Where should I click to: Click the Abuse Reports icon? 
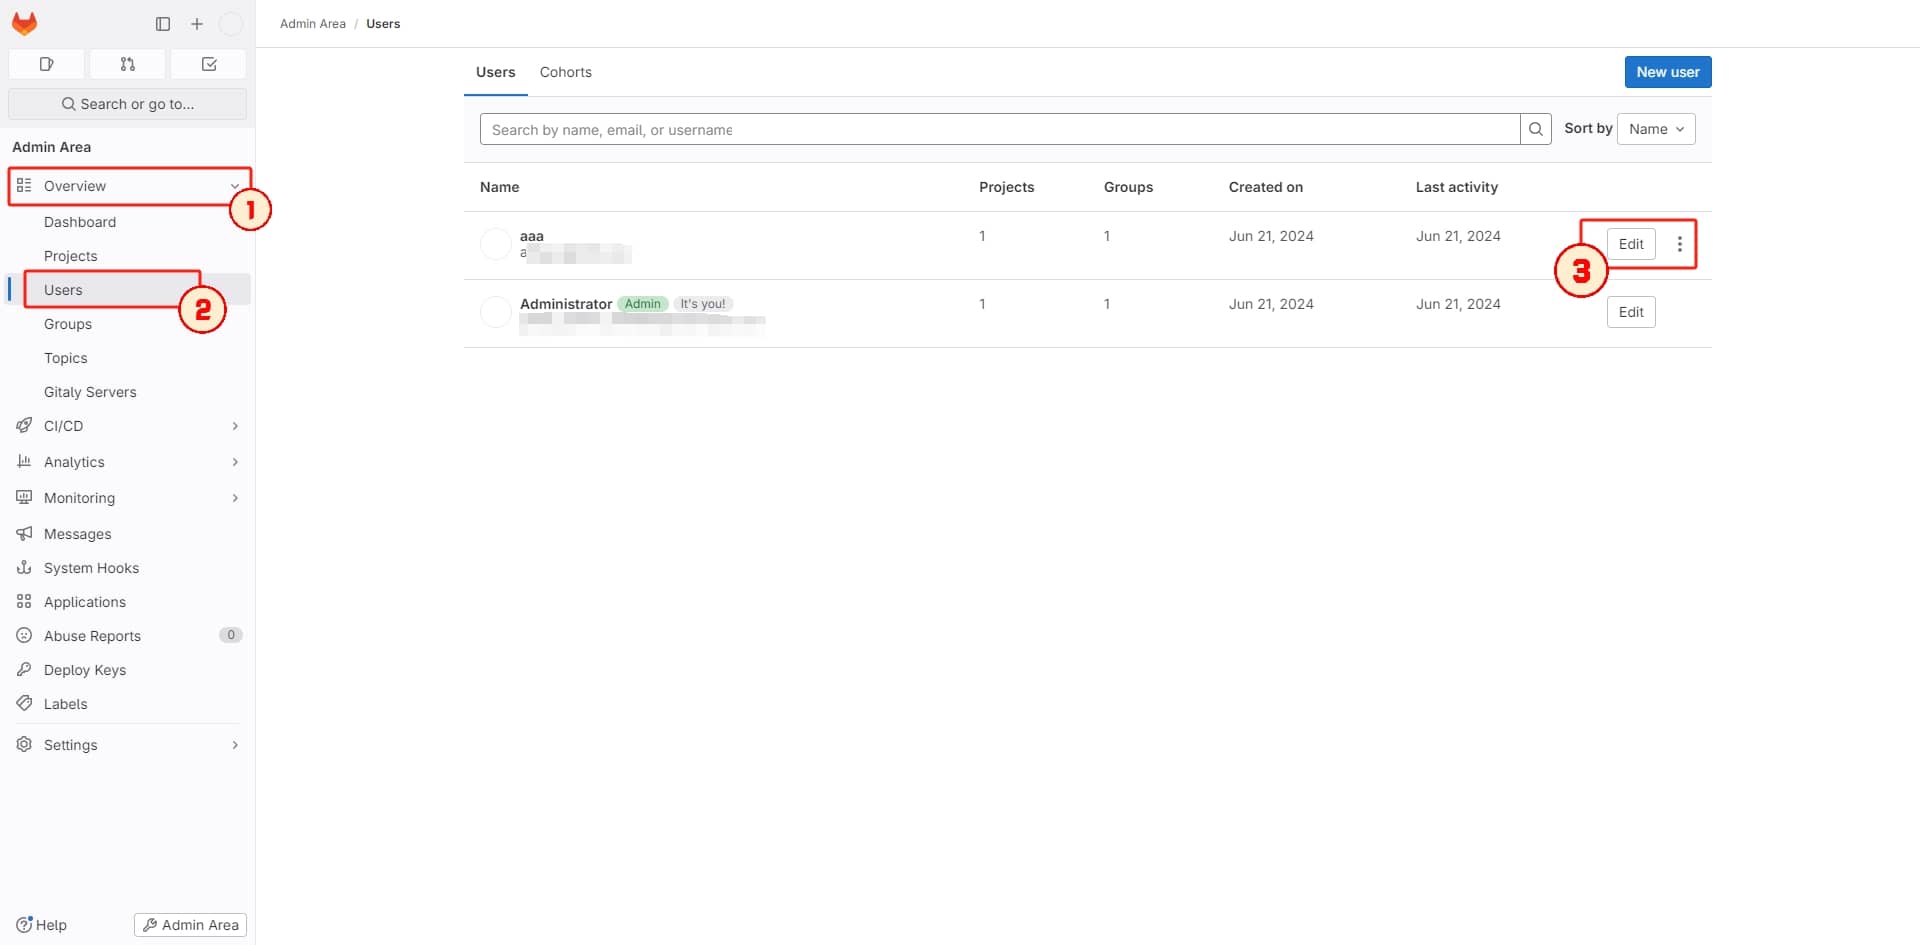25,635
